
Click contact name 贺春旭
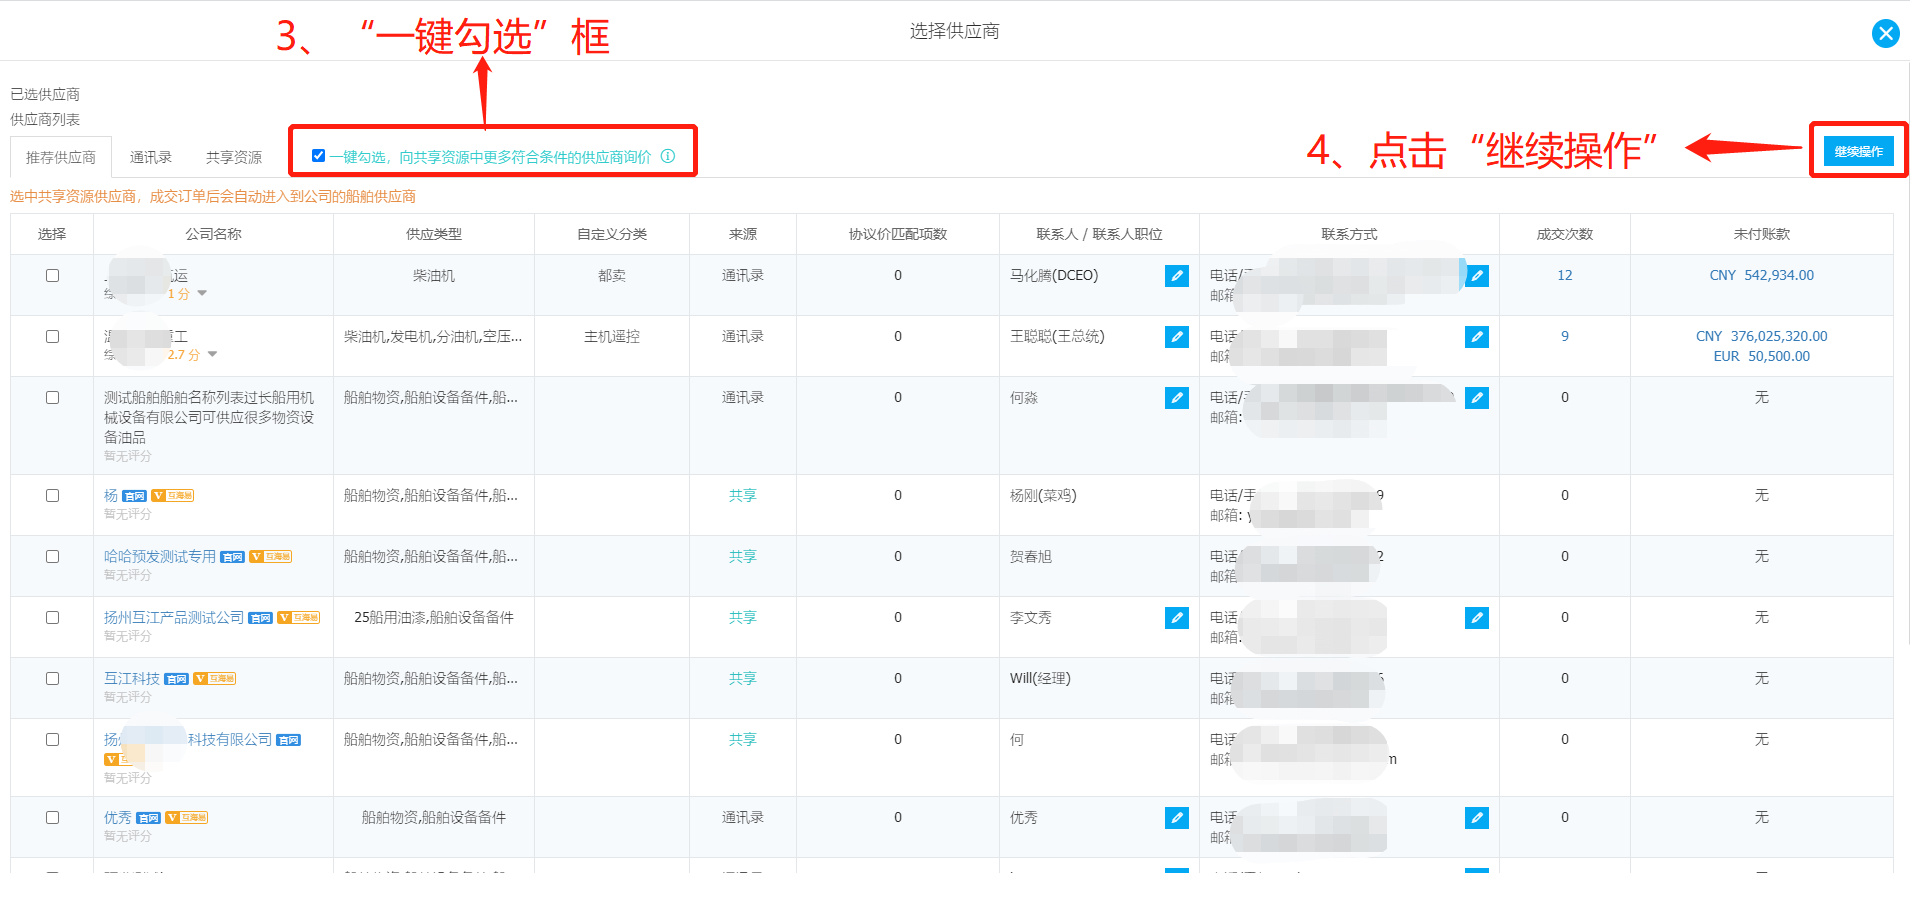pyautogui.click(x=1030, y=557)
